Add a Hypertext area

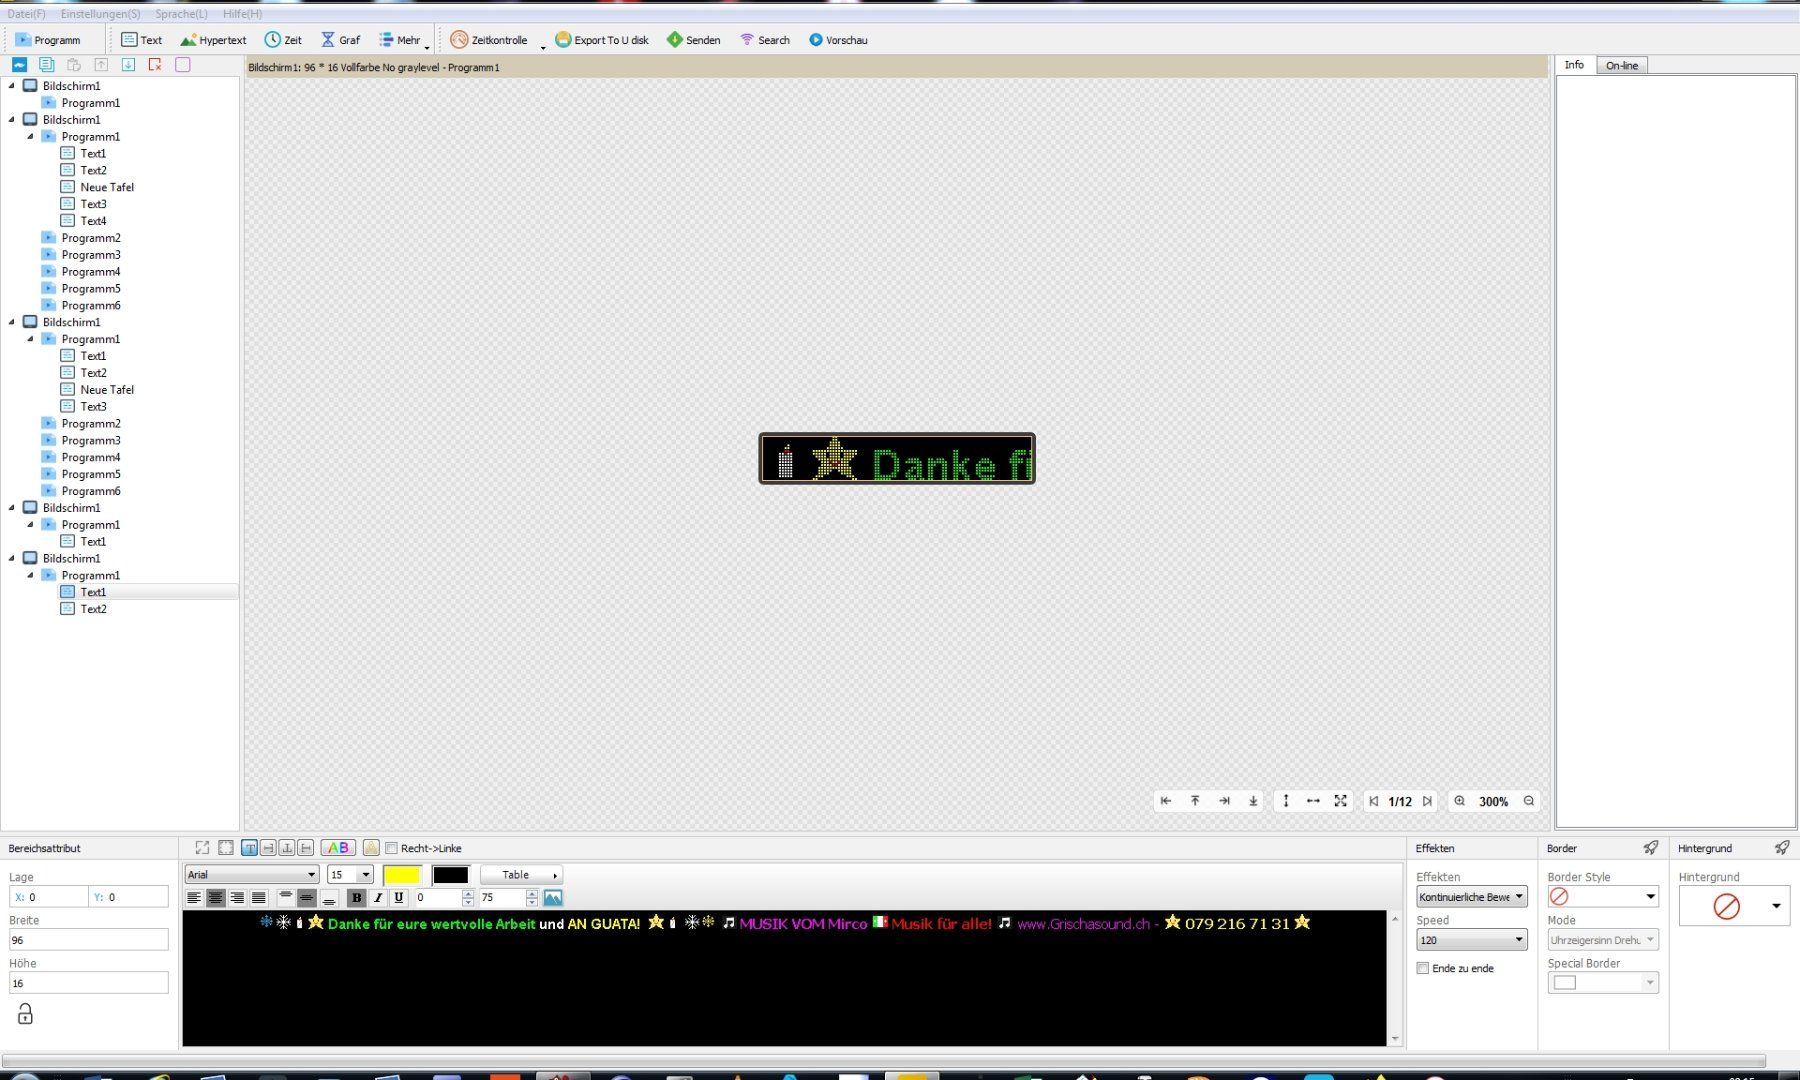click(x=213, y=40)
